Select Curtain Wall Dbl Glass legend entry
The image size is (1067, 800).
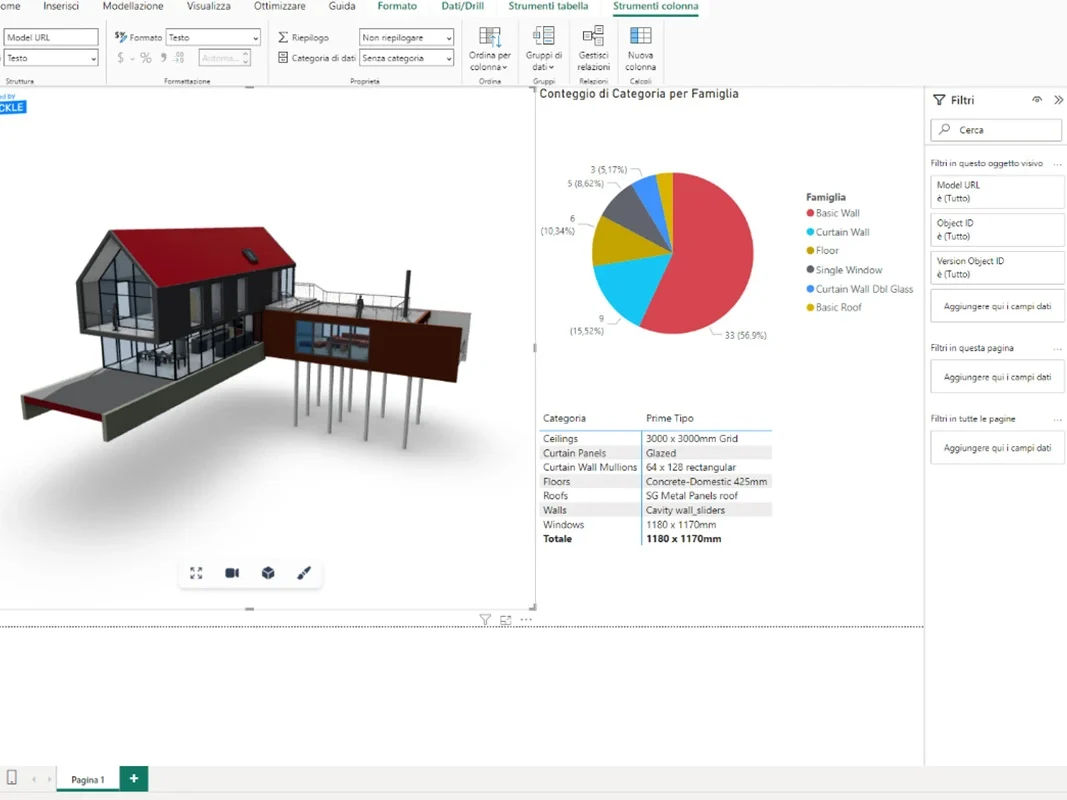[859, 289]
